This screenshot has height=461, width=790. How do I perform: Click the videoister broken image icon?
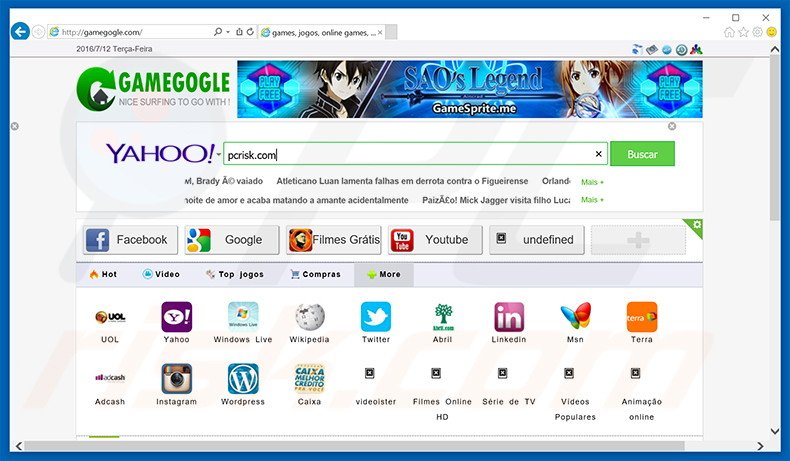point(370,373)
